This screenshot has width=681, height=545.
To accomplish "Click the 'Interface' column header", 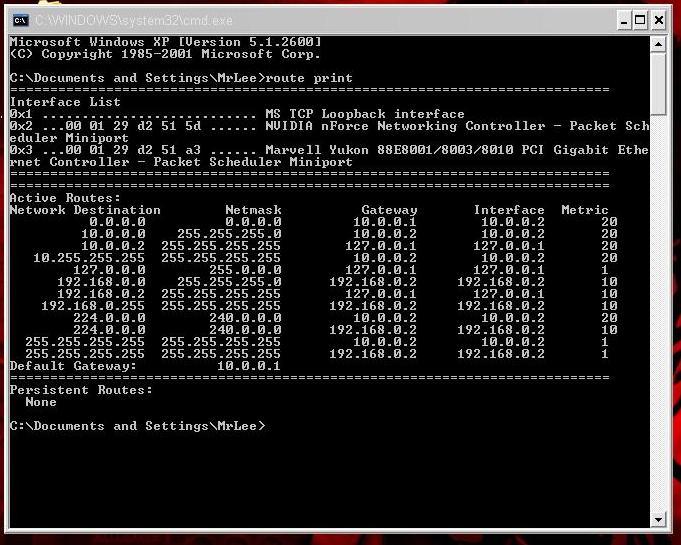I will [509, 210].
